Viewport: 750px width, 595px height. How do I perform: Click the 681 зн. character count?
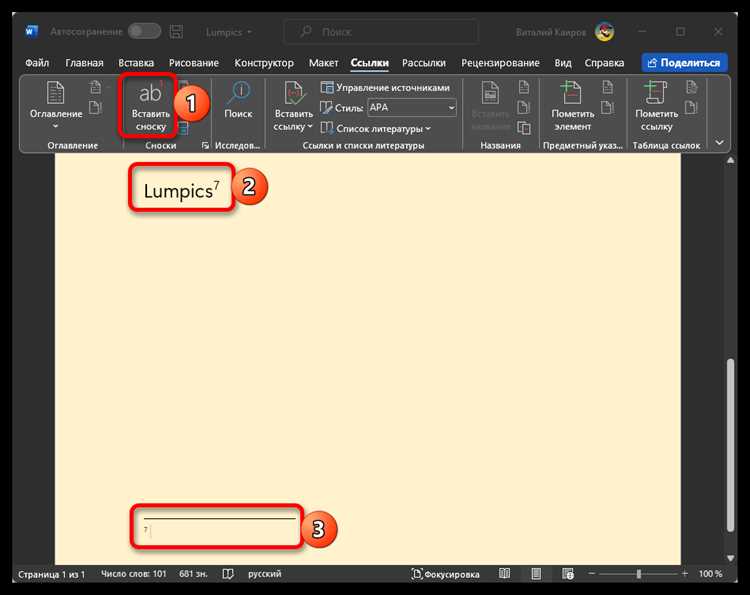193,573
